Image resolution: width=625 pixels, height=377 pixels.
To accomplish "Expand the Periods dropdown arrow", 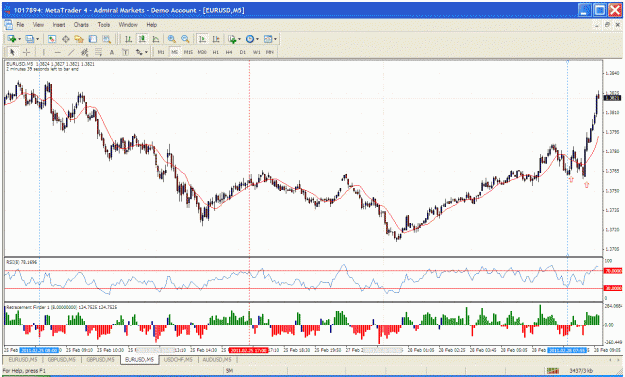I will click(257, 39).
